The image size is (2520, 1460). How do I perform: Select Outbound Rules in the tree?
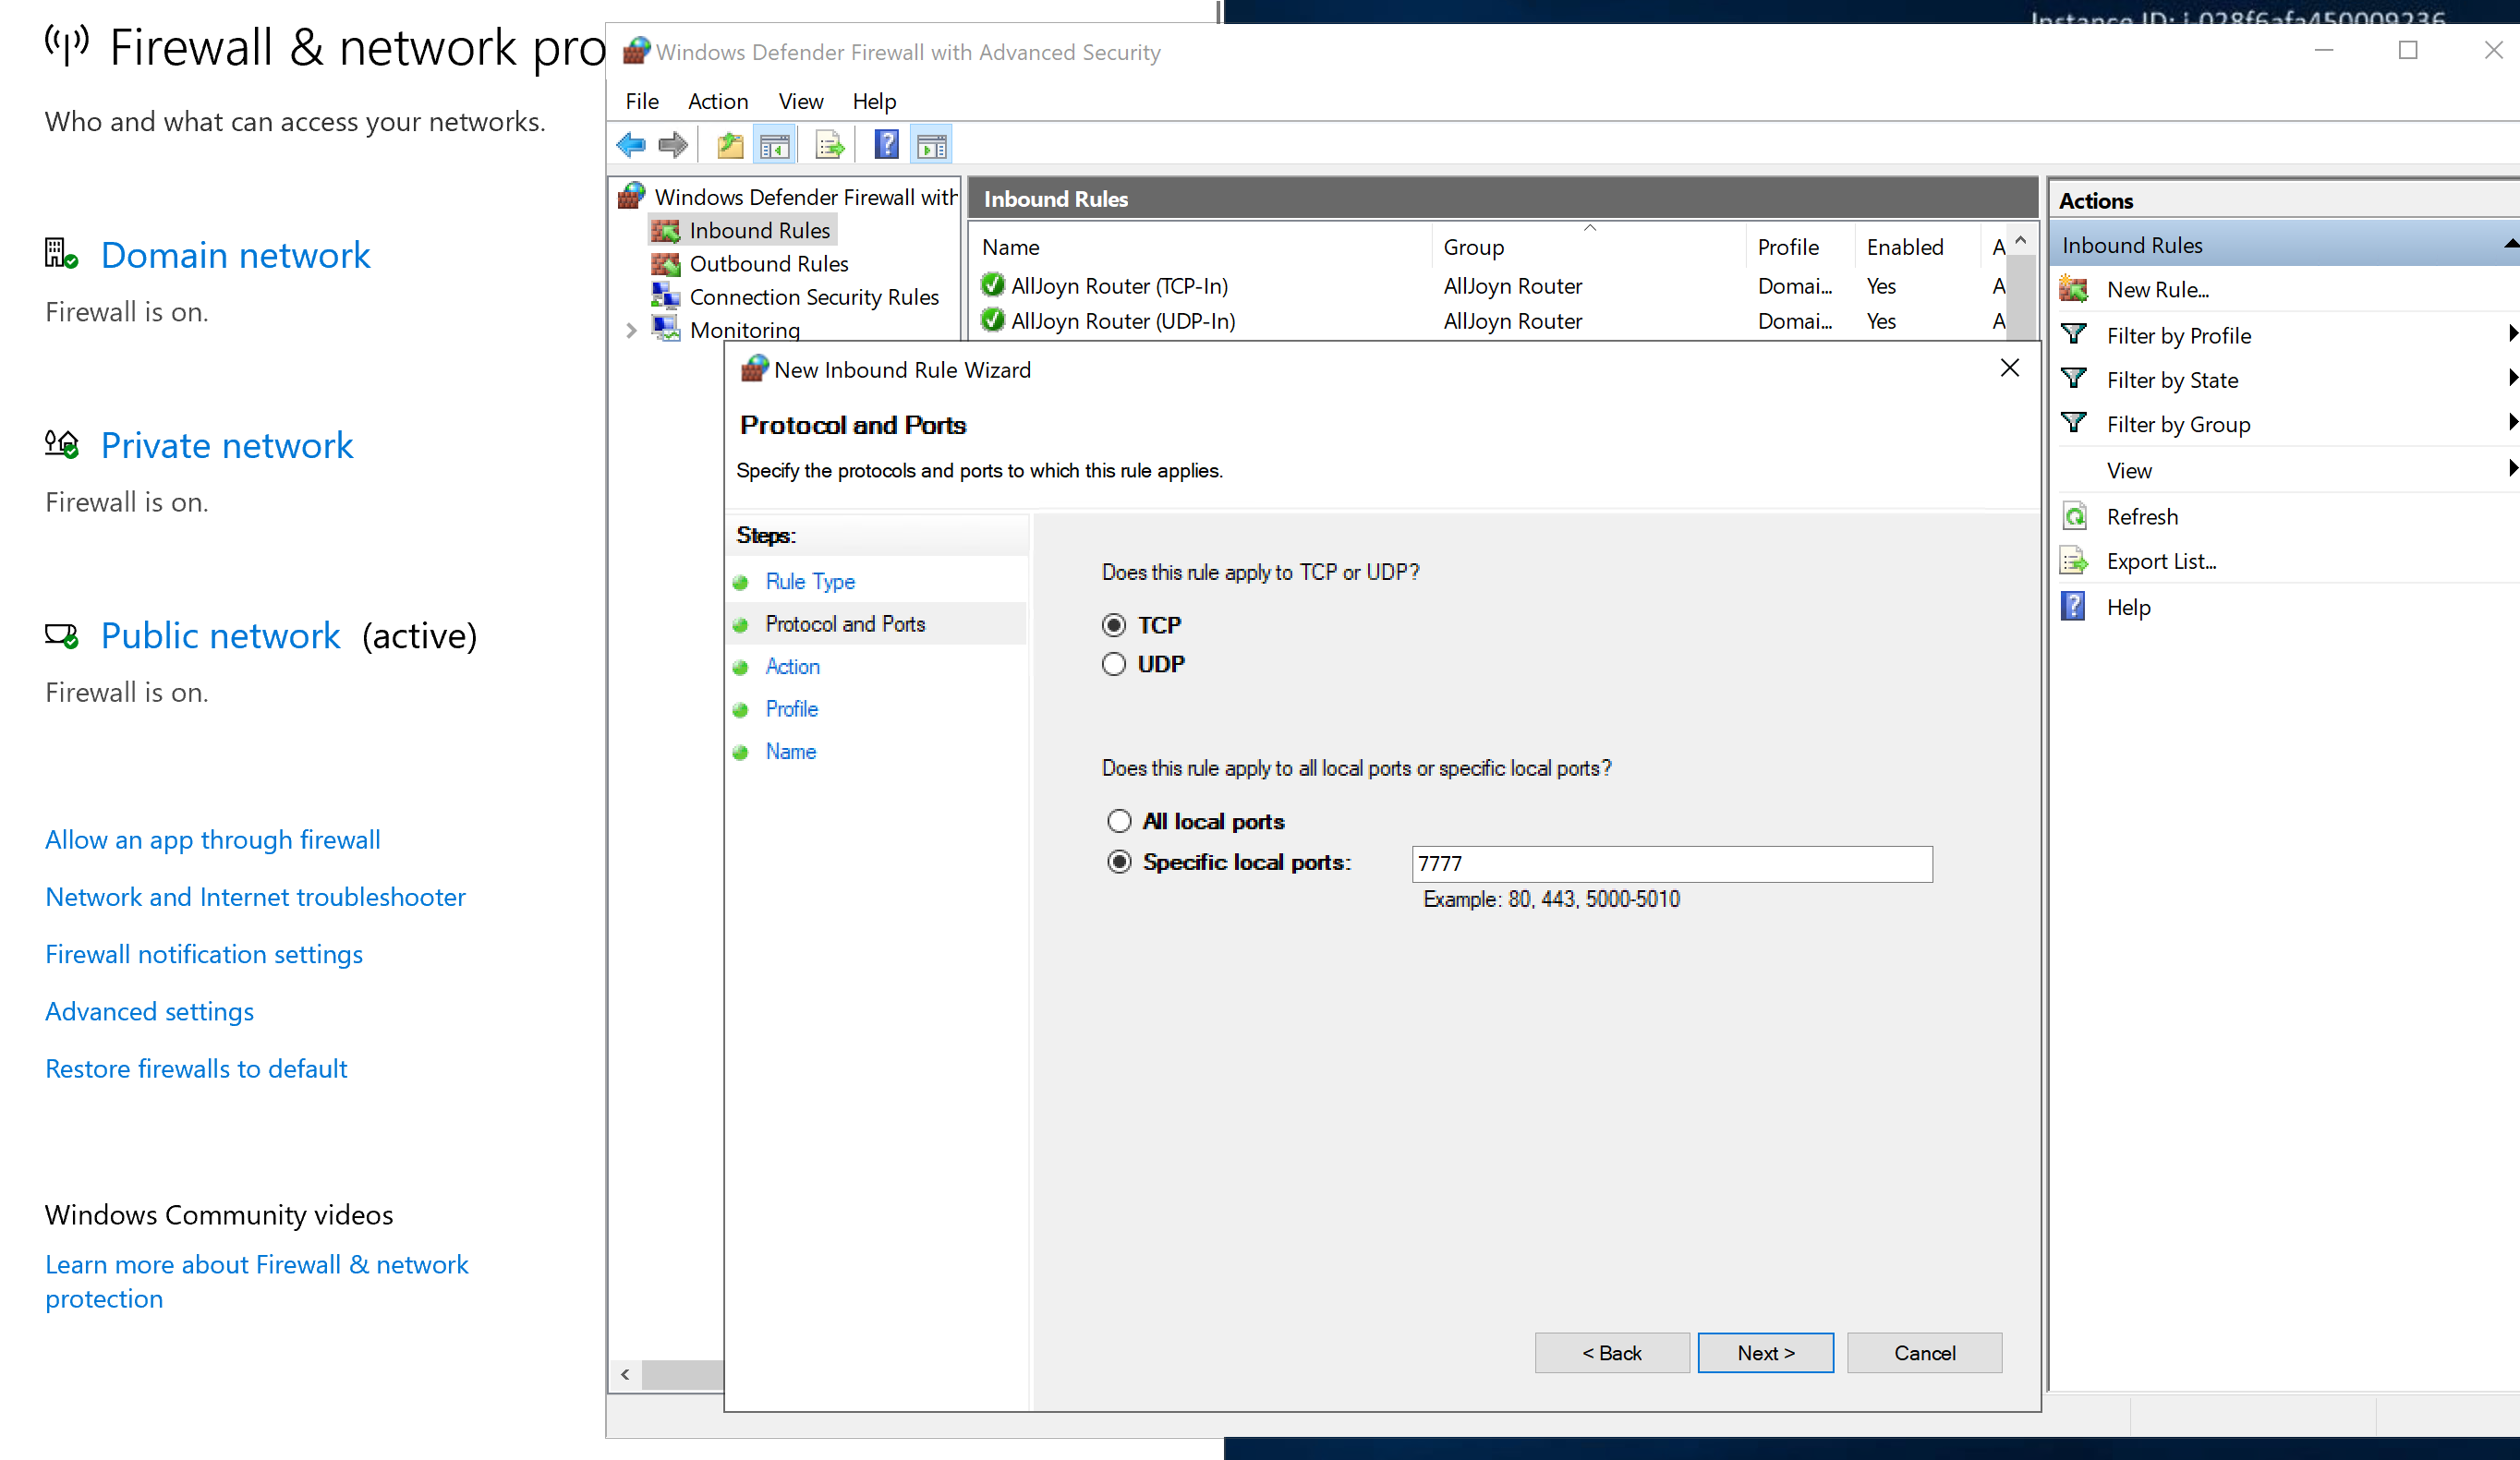click(768, 264)
